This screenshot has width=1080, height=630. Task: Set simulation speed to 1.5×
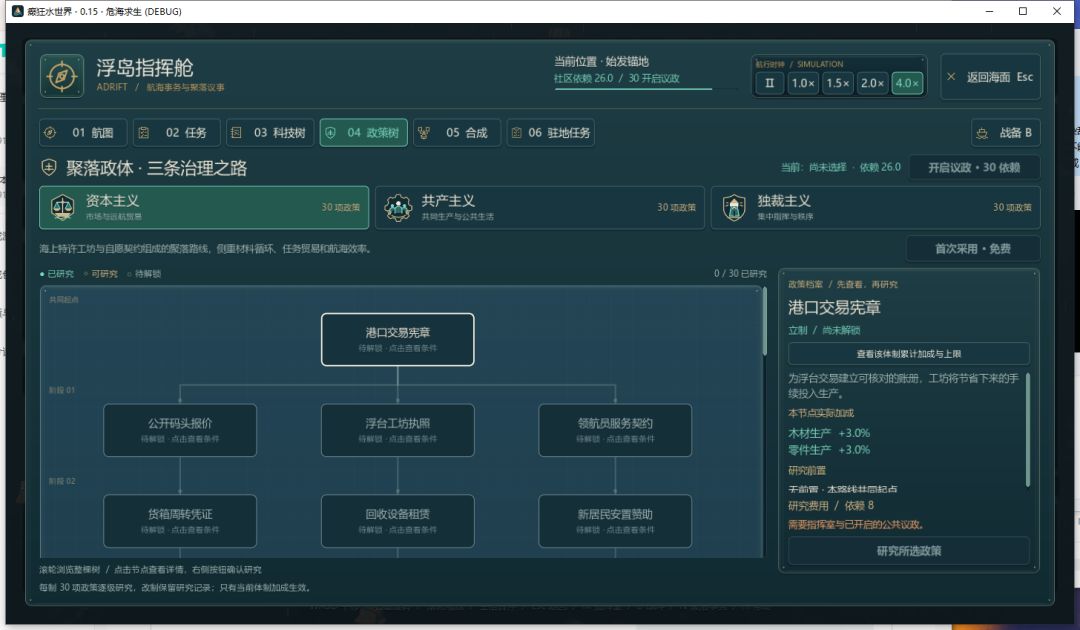click(x=838, y=83)
